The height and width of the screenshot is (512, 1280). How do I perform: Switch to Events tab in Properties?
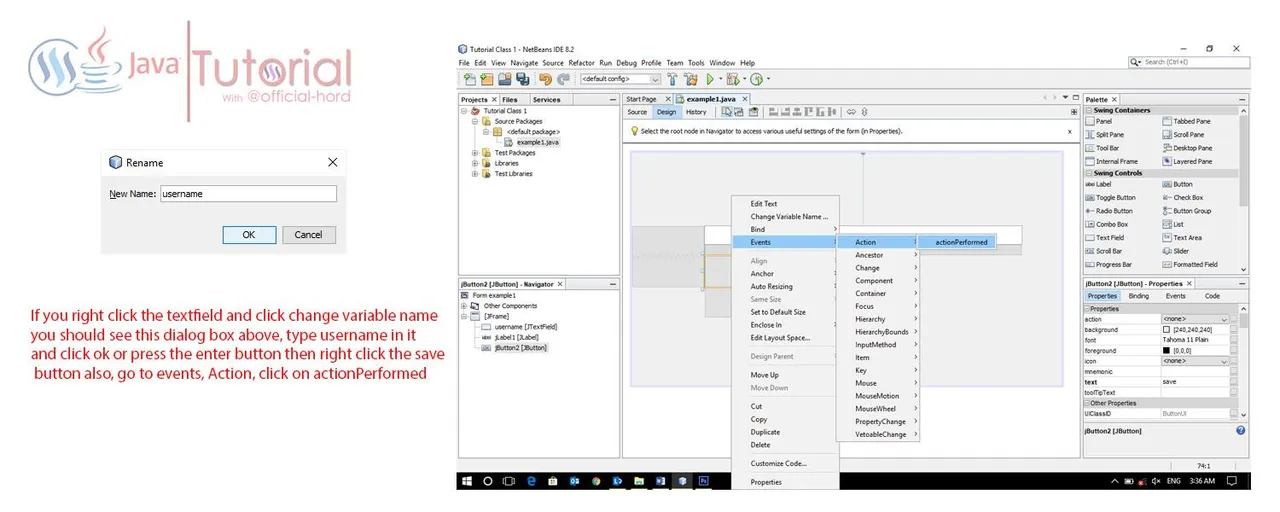(1176, 296)
